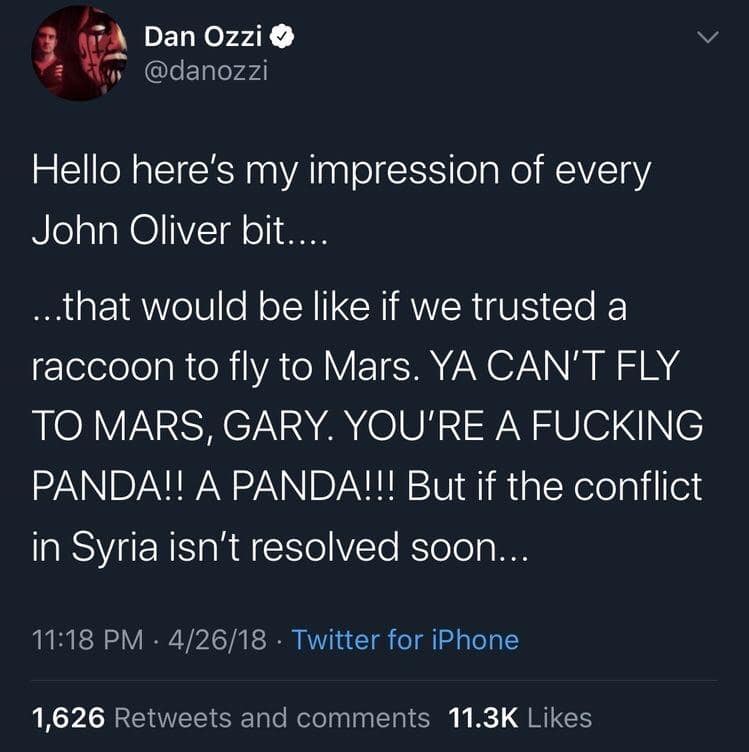Open the tweet options chevron menu
This screenshot has width=749, height=752.
click(707, 38)
